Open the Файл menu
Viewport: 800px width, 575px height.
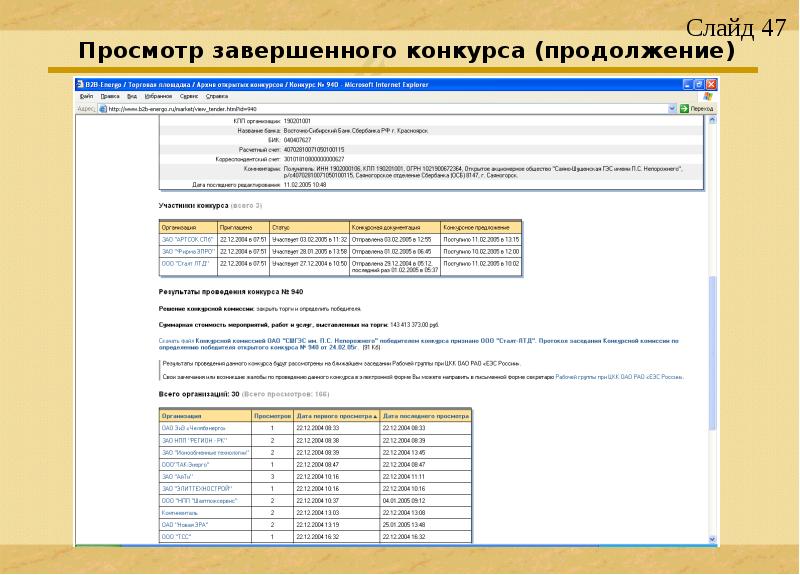click(86, 97)
